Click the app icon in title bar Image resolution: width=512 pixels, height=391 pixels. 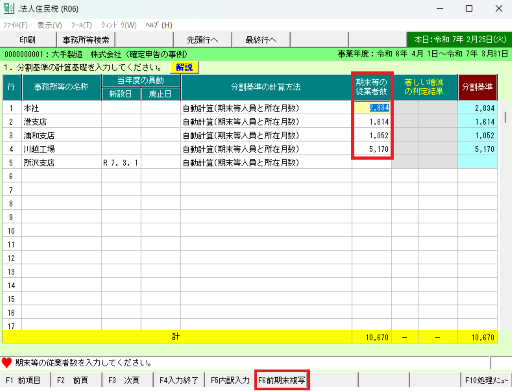[8, 8]
